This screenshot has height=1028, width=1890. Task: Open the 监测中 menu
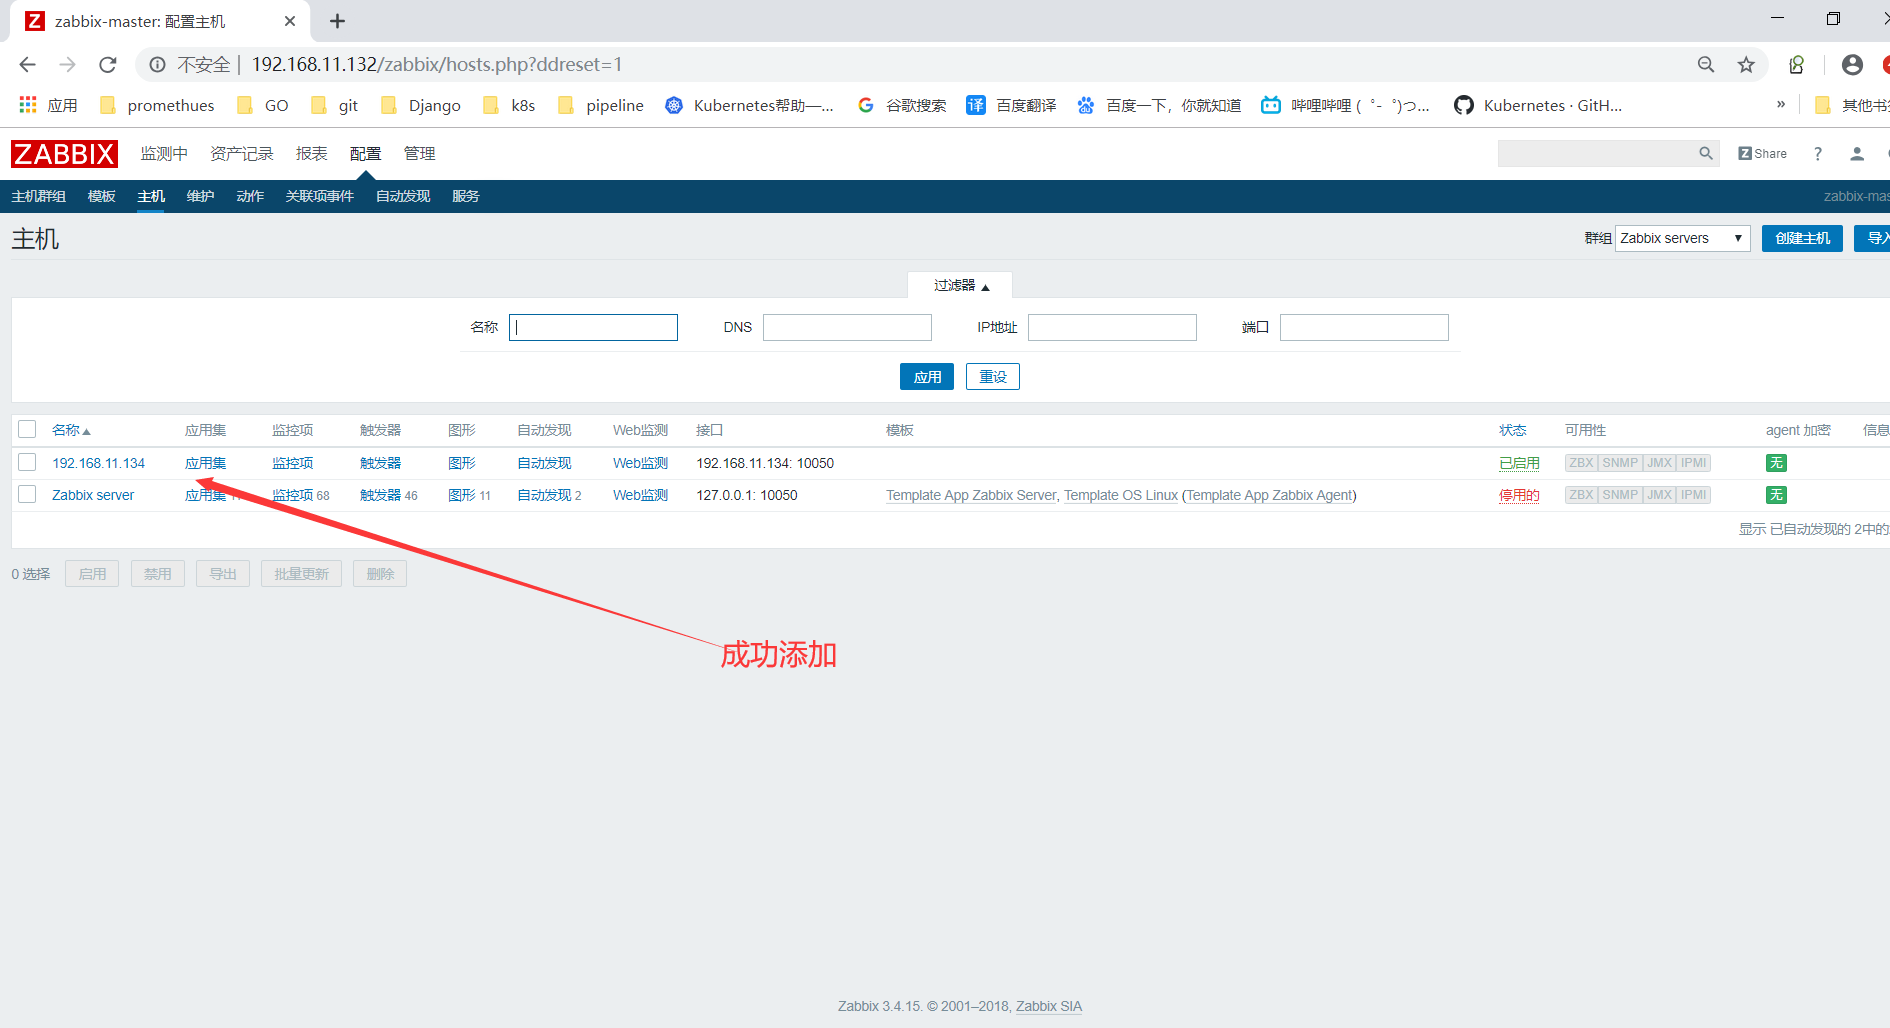(x=164, y=153)
